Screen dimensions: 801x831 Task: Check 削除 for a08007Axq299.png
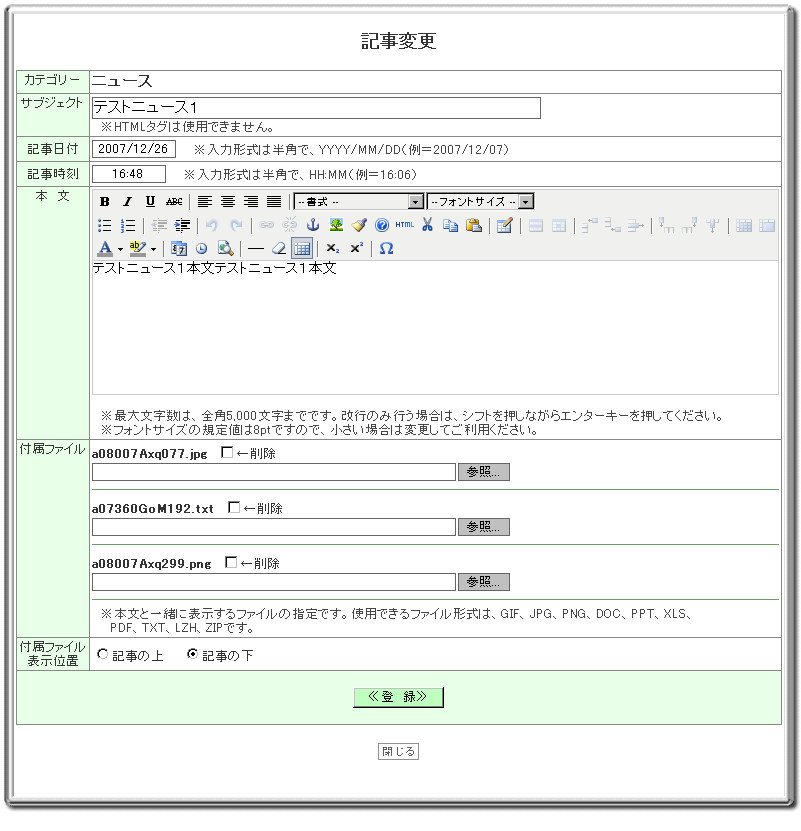231,562
